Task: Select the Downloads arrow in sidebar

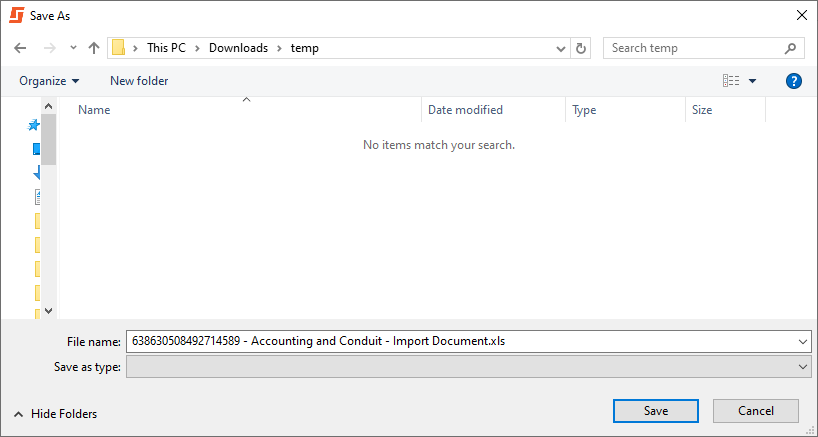Action: click(37, 172)
